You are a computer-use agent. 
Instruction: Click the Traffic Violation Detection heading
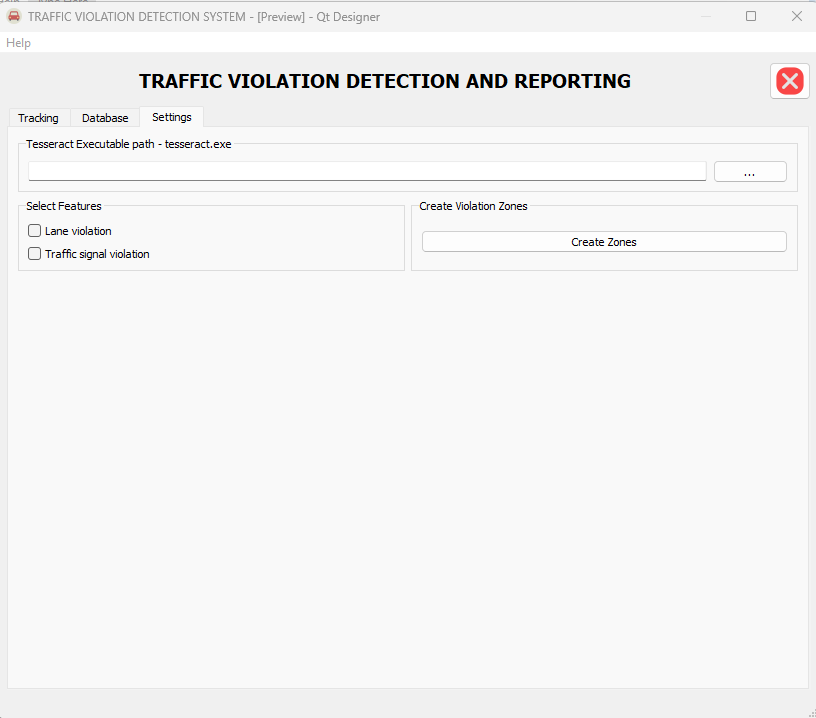[x=385, y=81]
